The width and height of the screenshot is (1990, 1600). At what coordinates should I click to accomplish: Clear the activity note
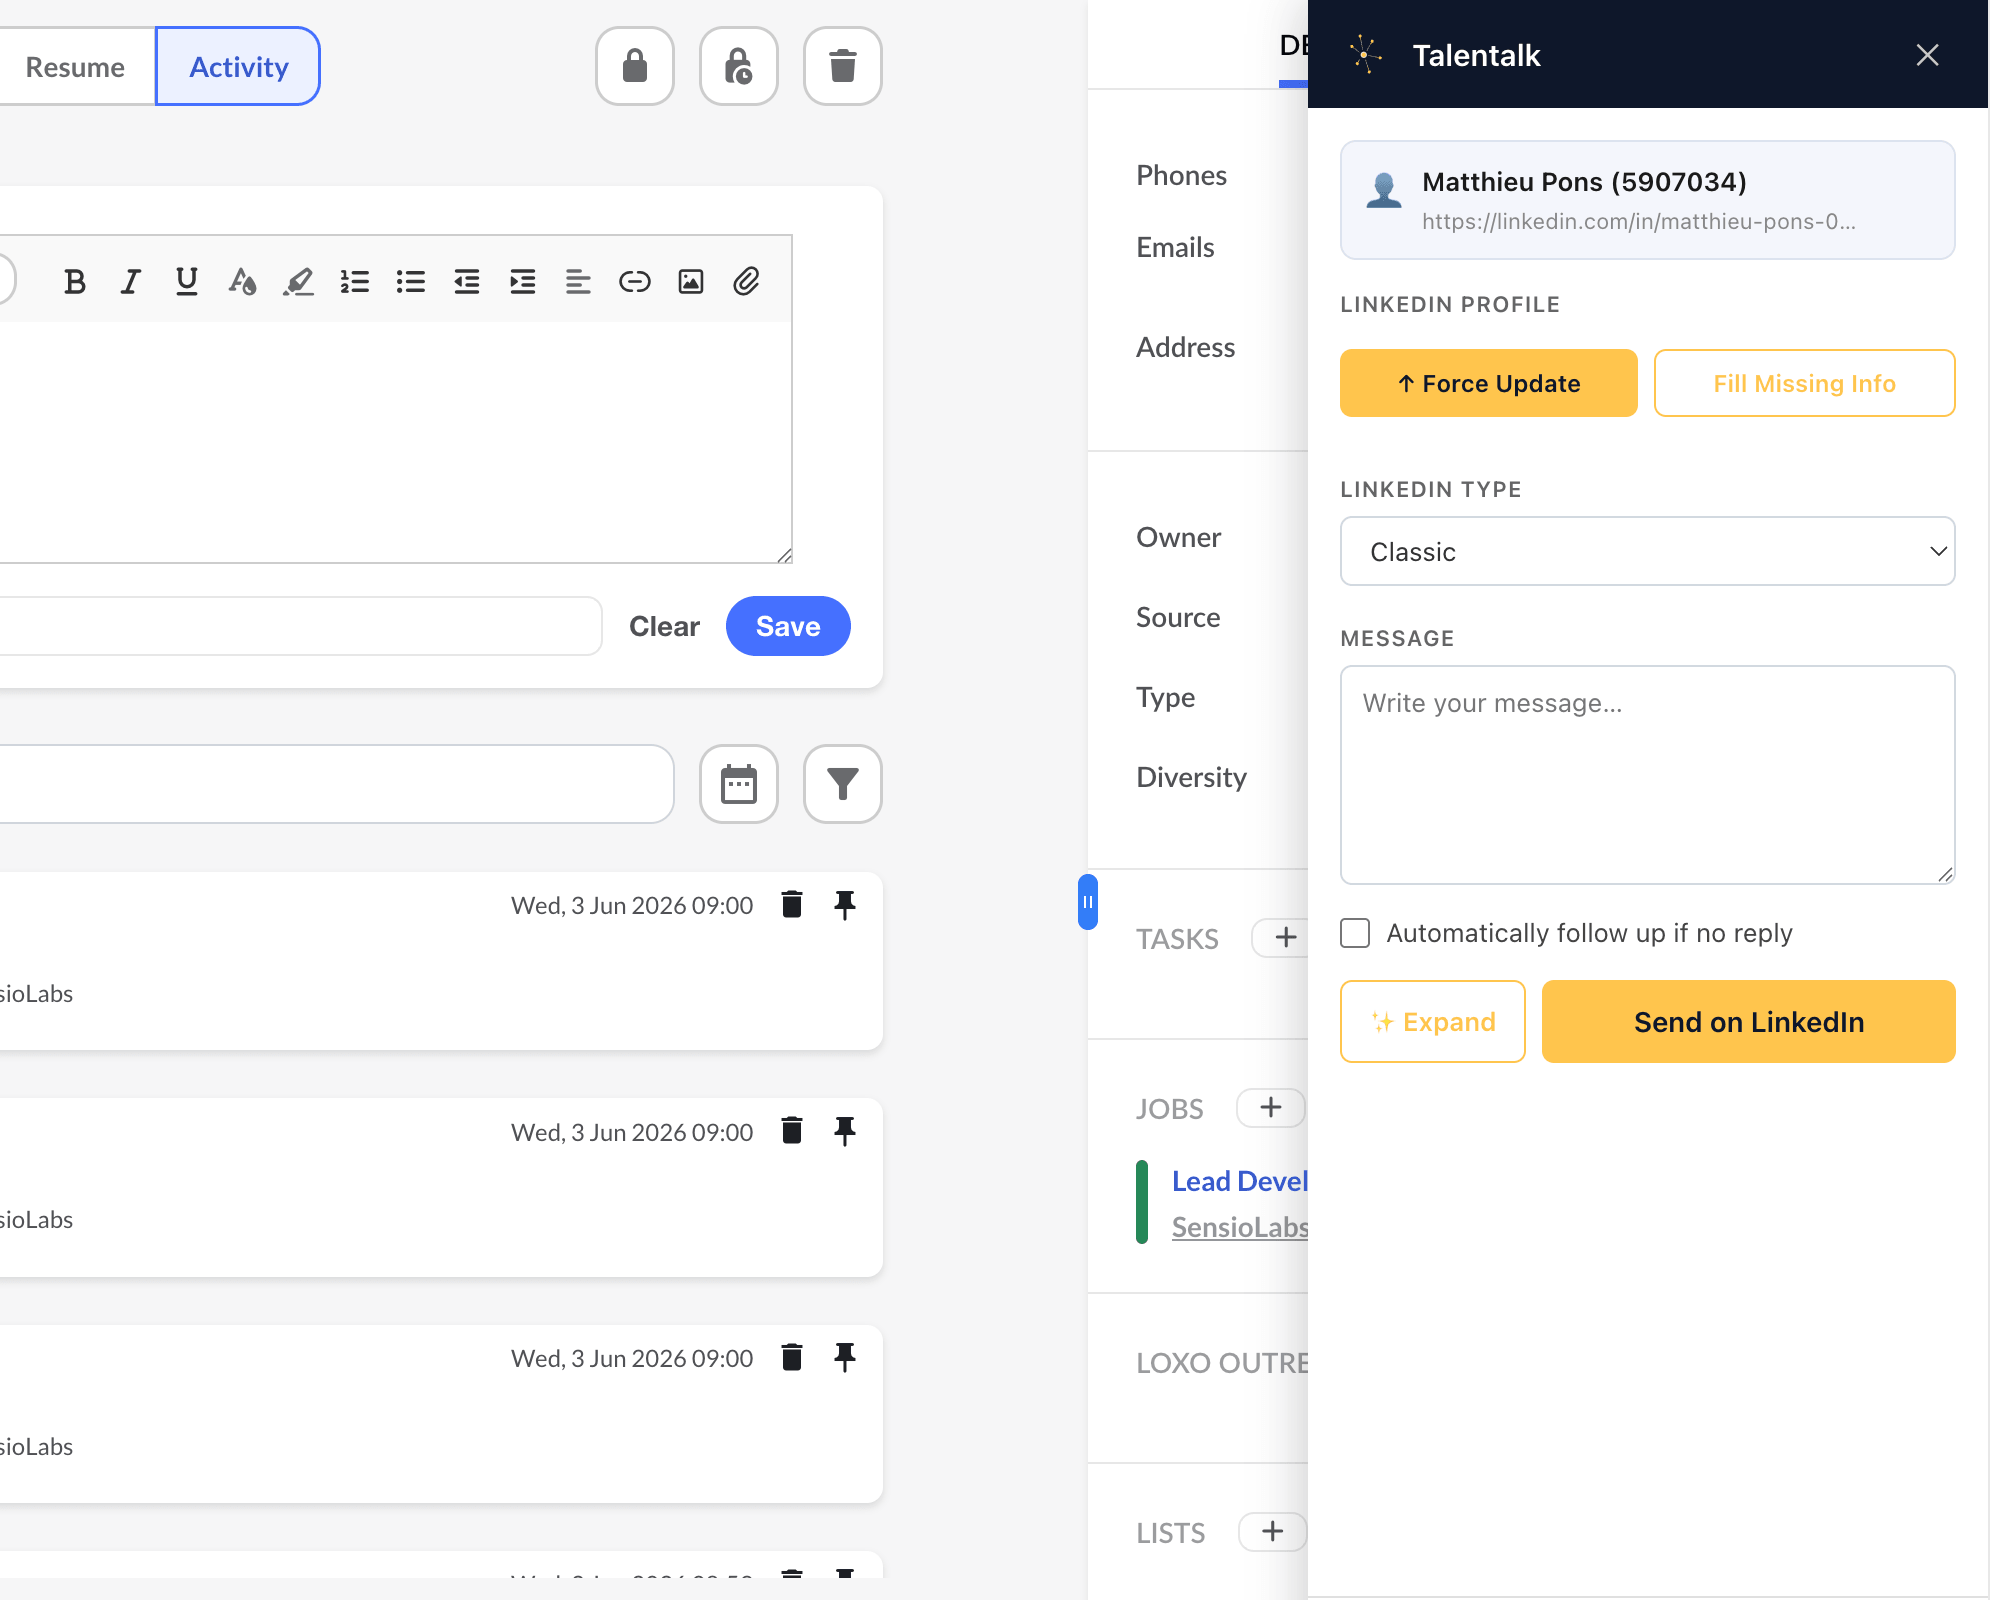[x=664, y=626]
